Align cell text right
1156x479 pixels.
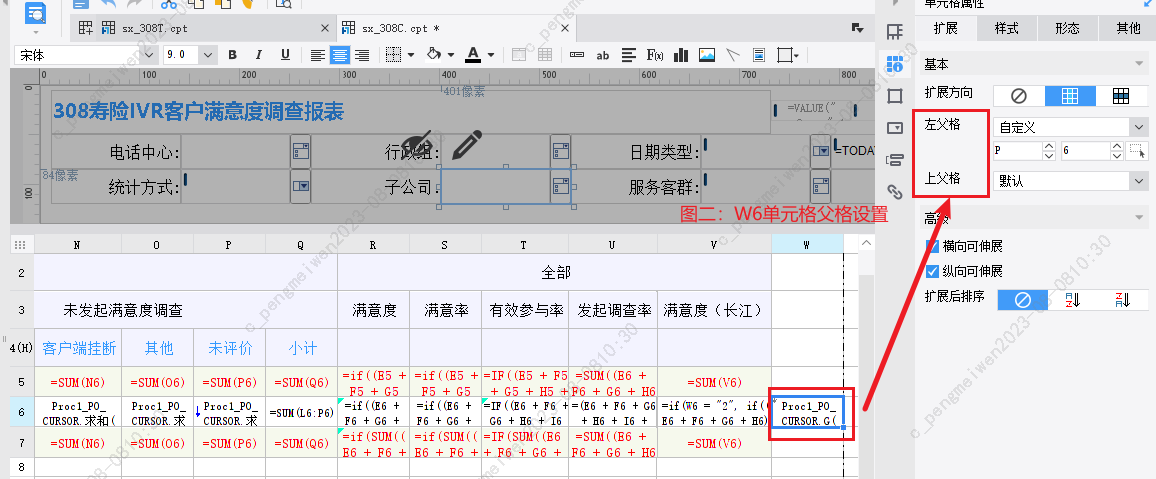pos(361,55)
